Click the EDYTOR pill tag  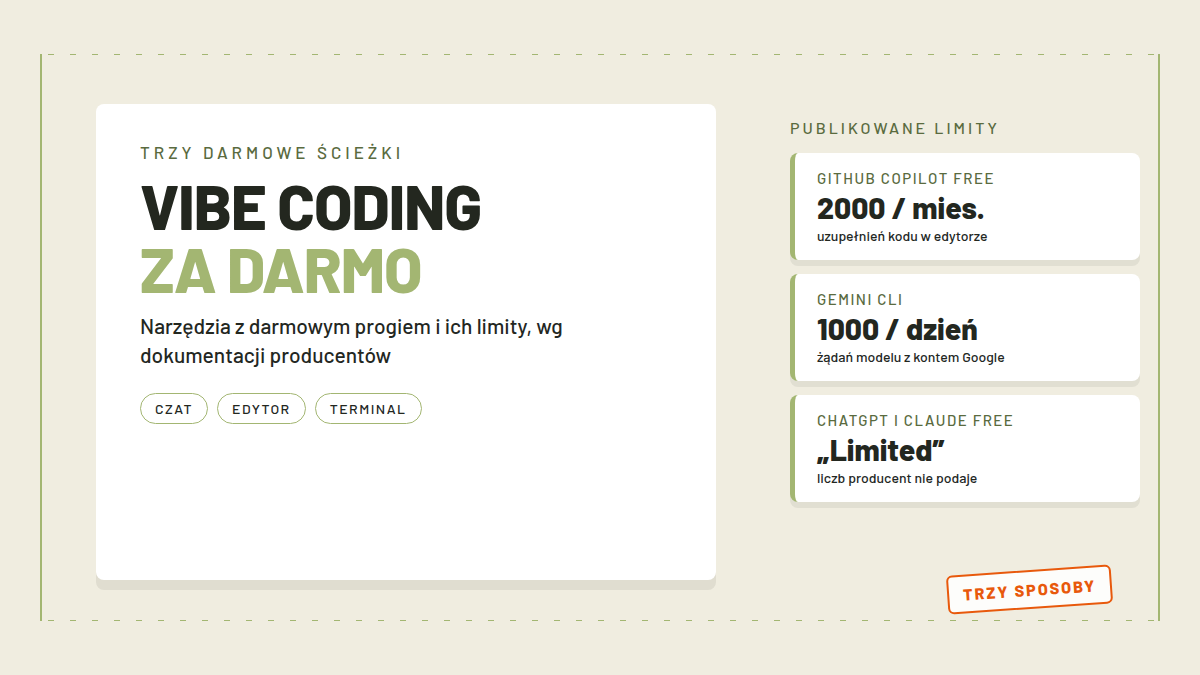261,409
